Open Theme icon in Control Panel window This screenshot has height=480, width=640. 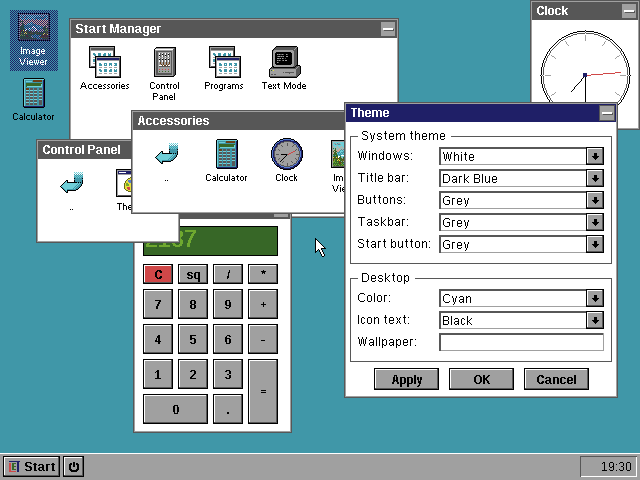pos(124,189)
